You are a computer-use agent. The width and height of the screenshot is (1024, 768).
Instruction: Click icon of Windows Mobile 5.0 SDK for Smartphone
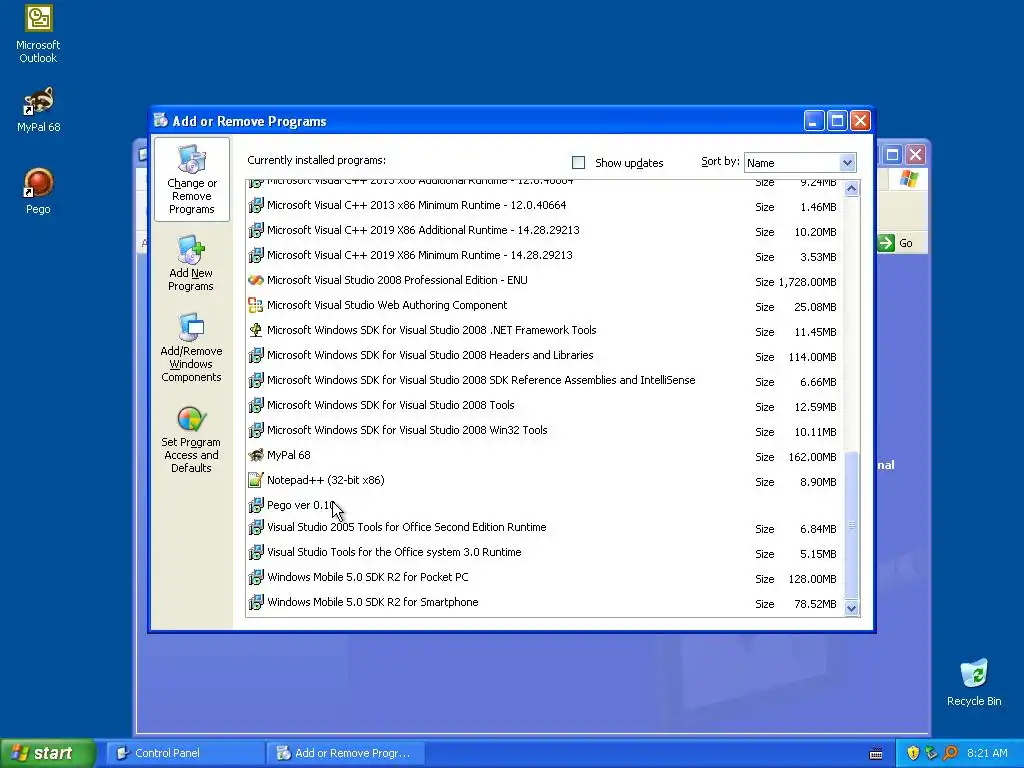point(255,602)
